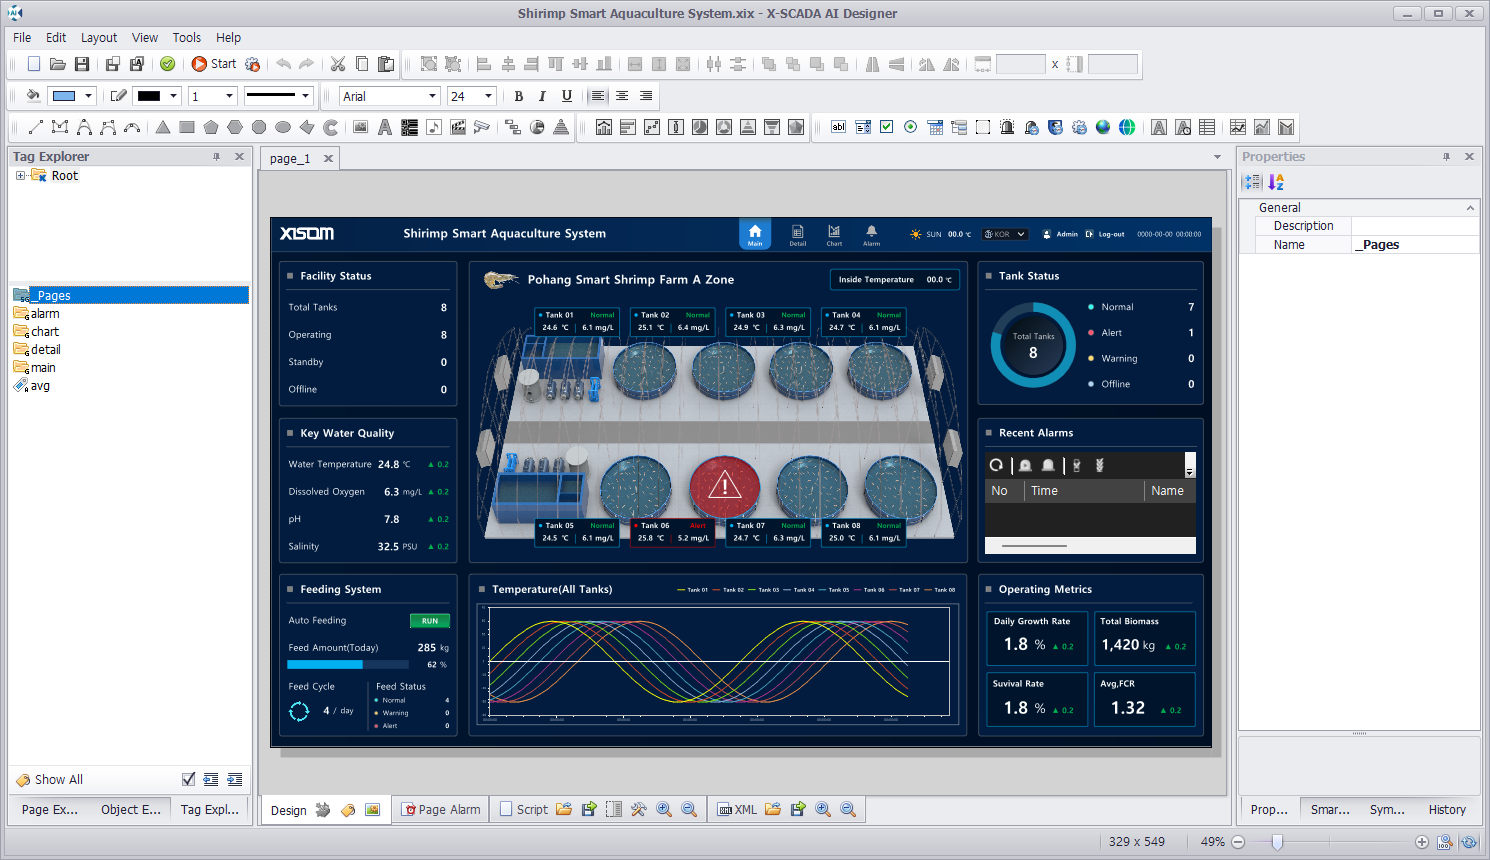
Task: Insert the 'abl' text input control
Action: [x=838, y=127]
